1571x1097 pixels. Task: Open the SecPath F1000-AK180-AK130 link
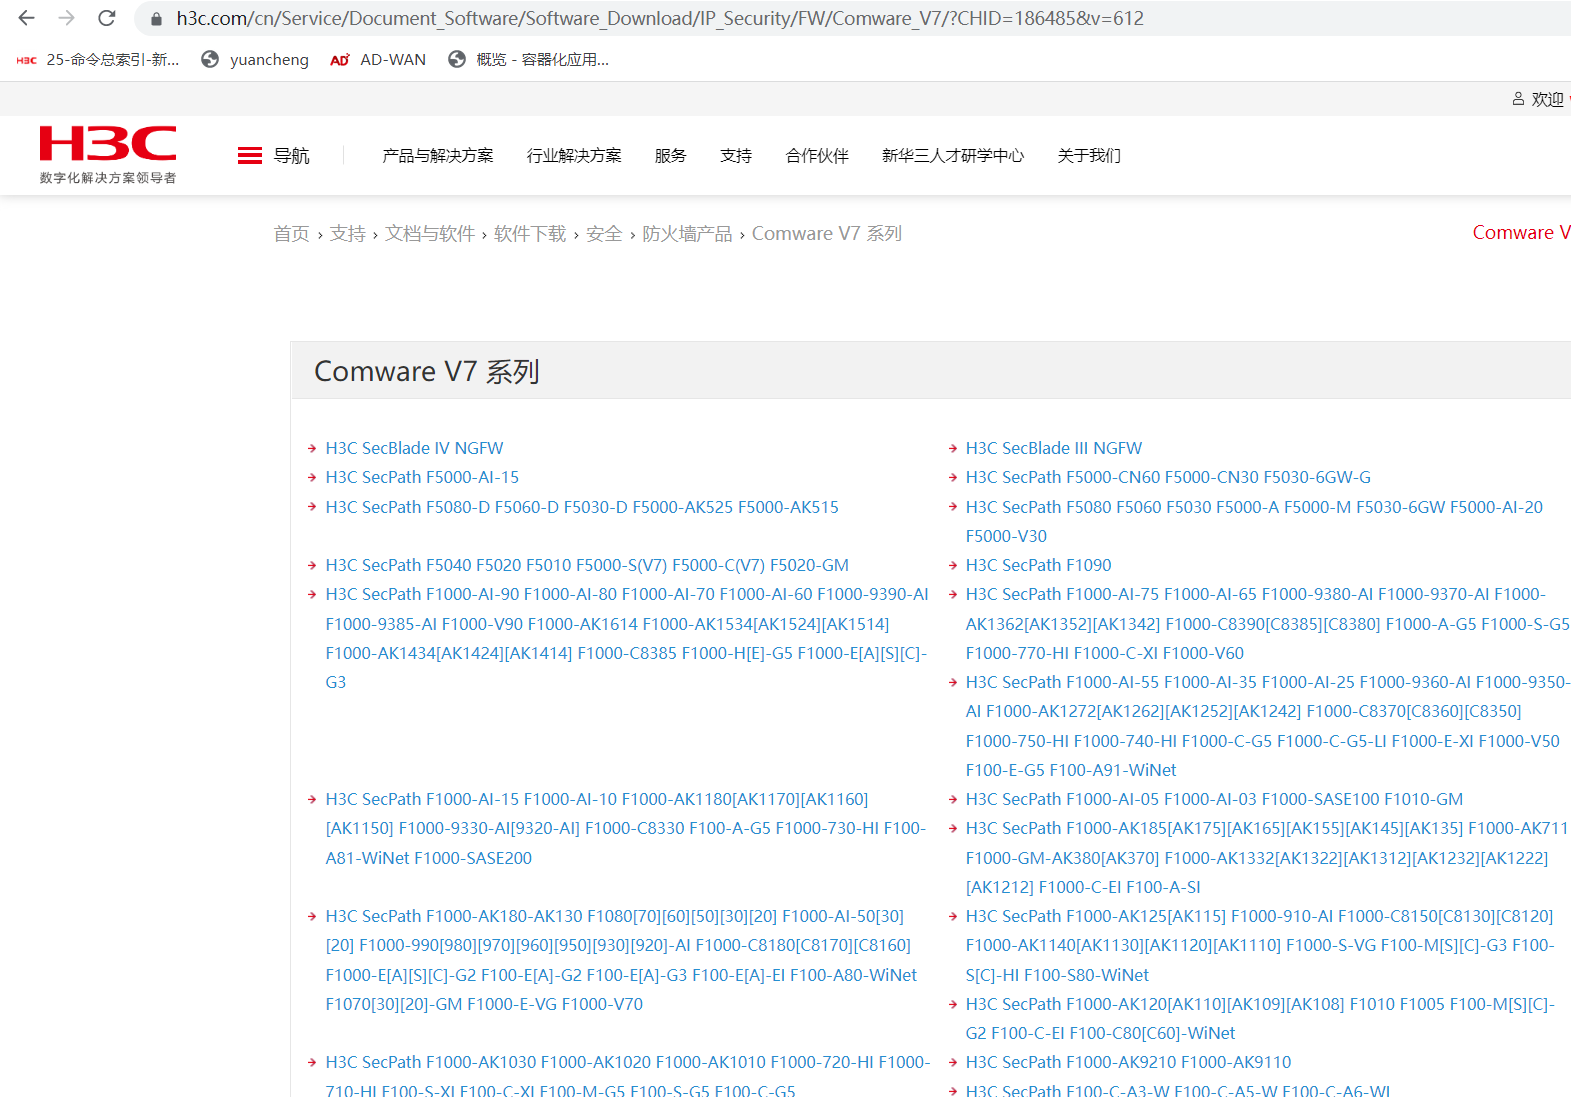(621, 960)
